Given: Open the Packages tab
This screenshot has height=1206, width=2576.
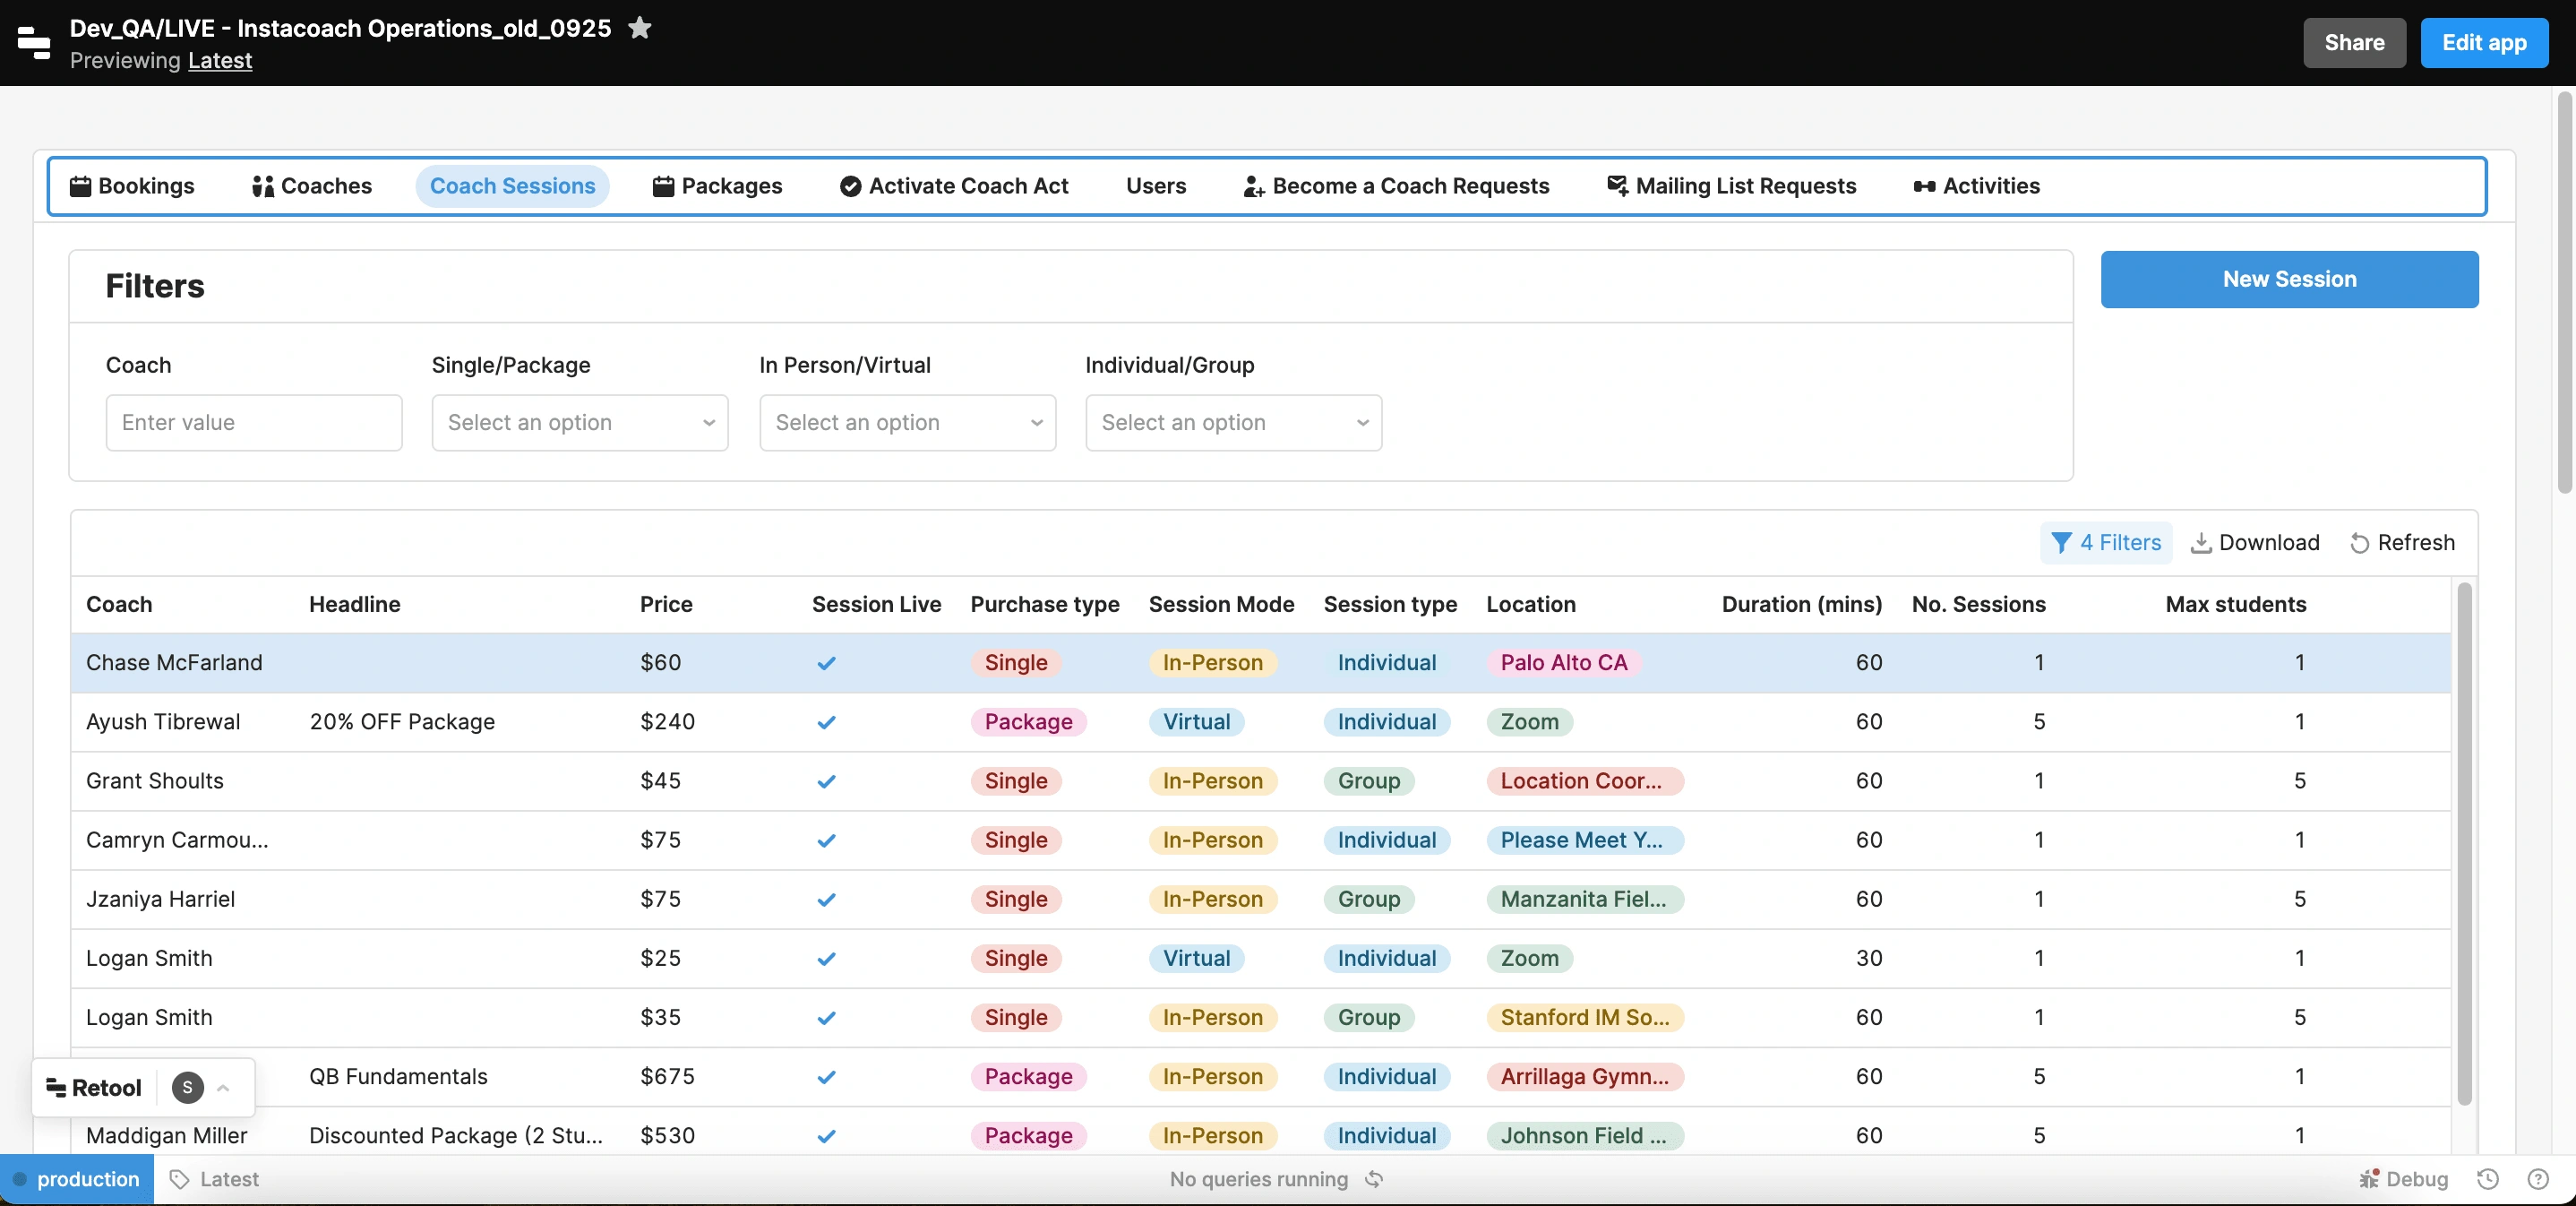Looking at the screenshot, I should 717,186.
